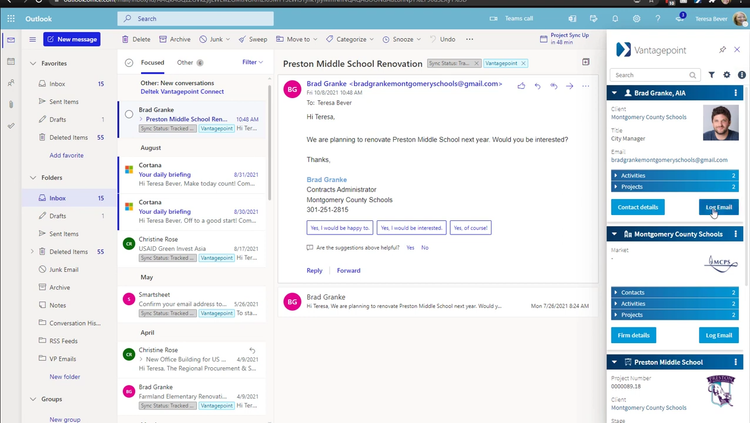This screenshot has height=423, width=750.
Task: Open the People icon in left rail
Action: 11,83
